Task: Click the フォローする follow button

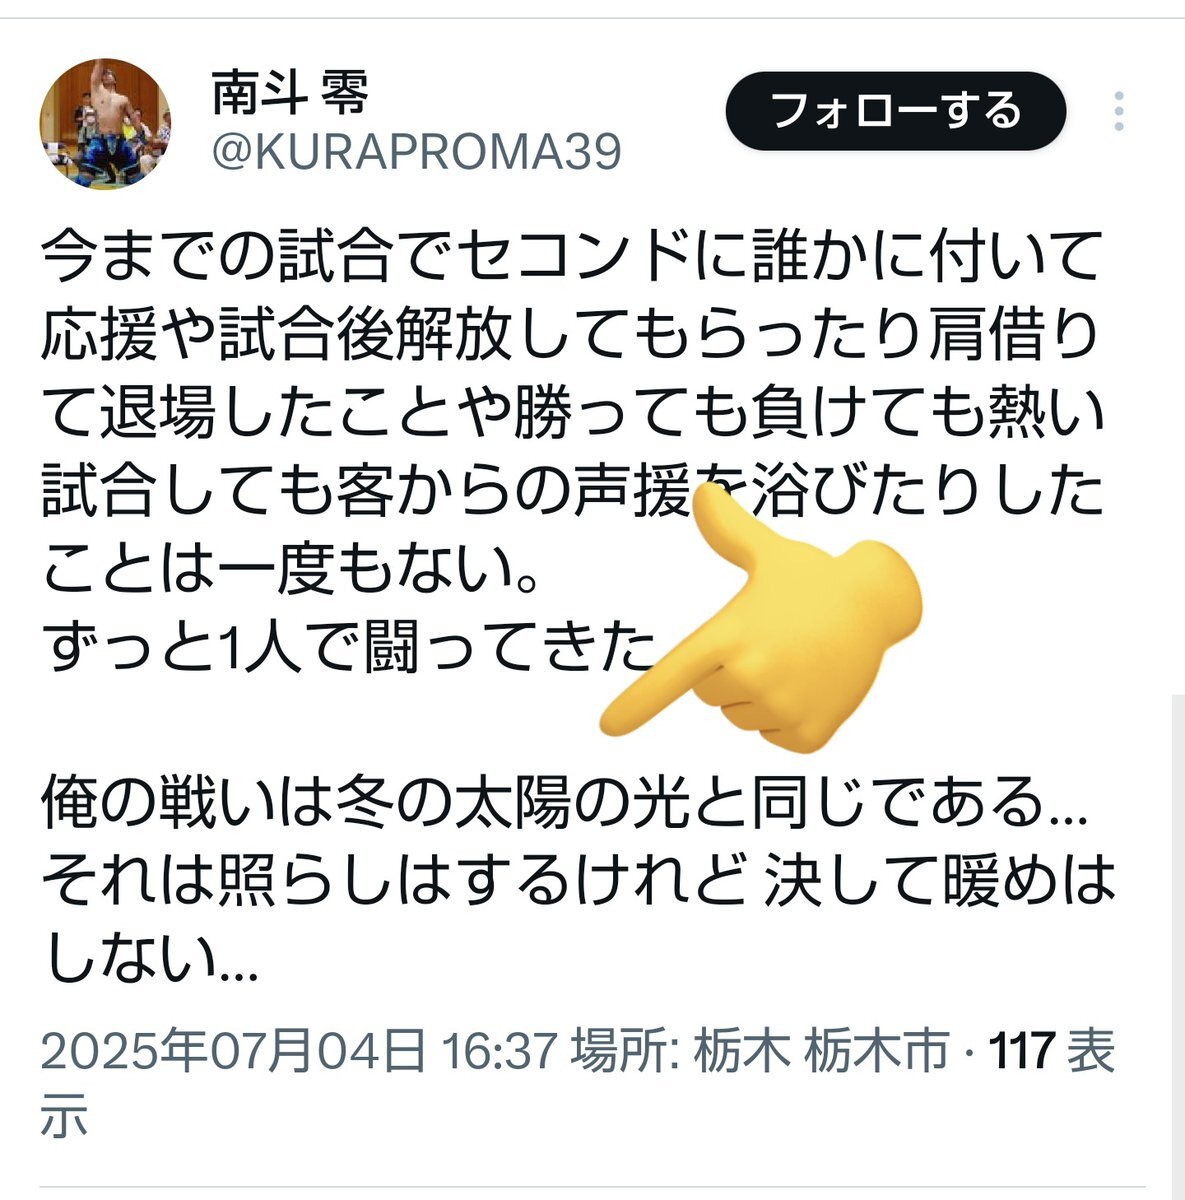Action: 896,111
